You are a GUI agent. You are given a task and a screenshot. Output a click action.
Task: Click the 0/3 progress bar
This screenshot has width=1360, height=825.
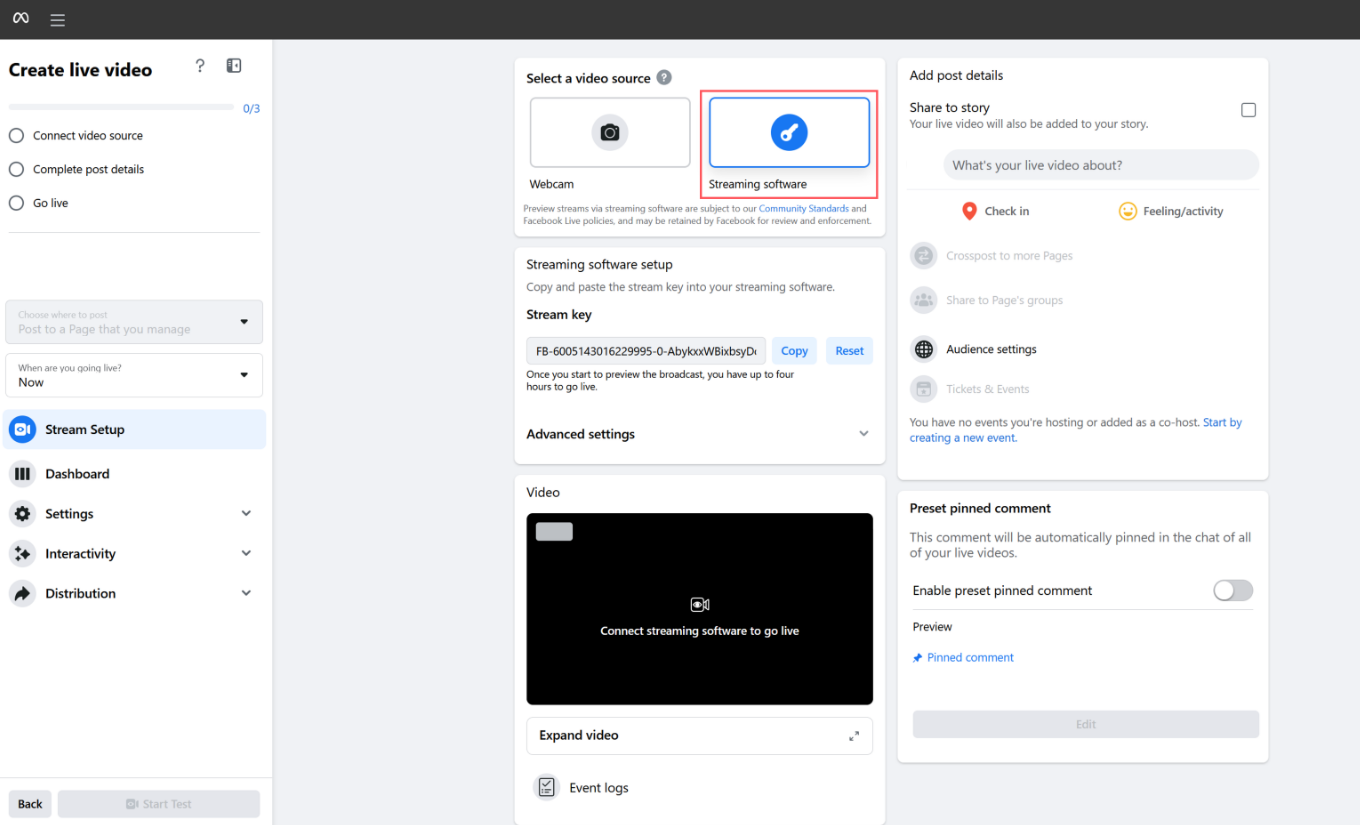tap(120, 106)
